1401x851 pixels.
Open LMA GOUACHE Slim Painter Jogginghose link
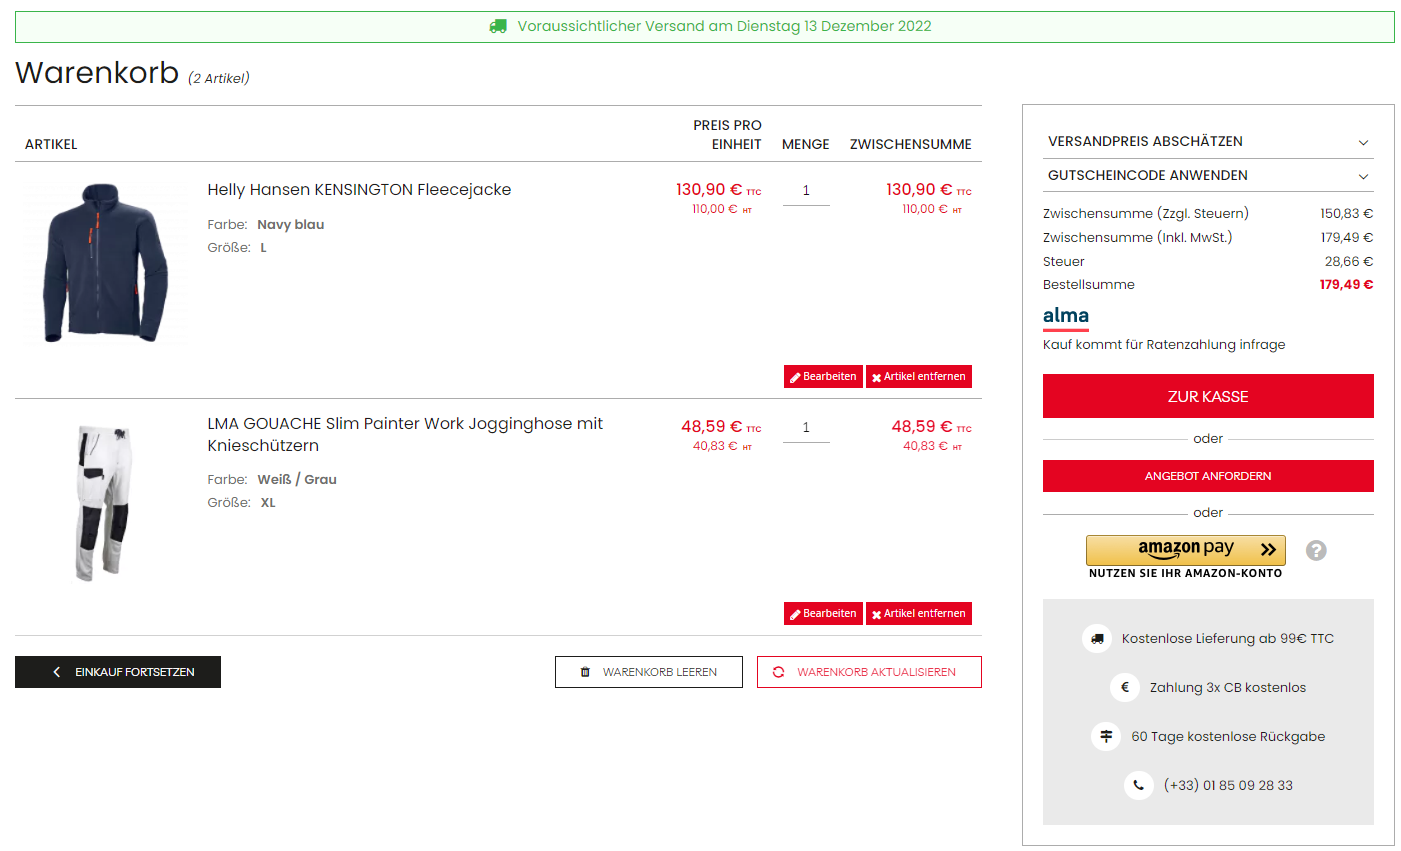[405, 434]
